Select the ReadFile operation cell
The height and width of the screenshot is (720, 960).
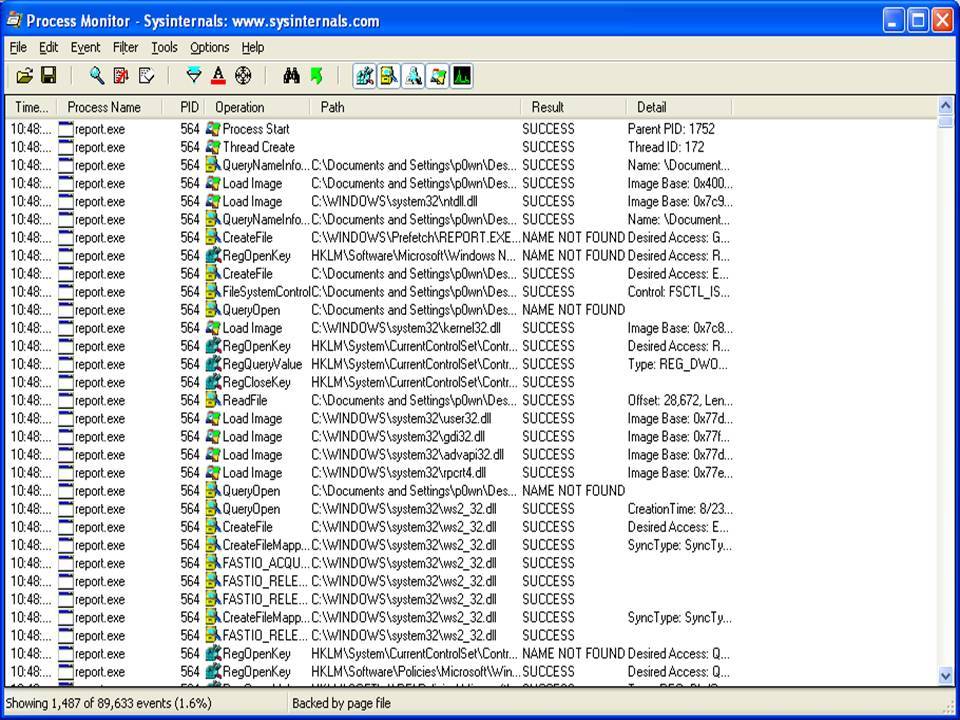point(245,400)
